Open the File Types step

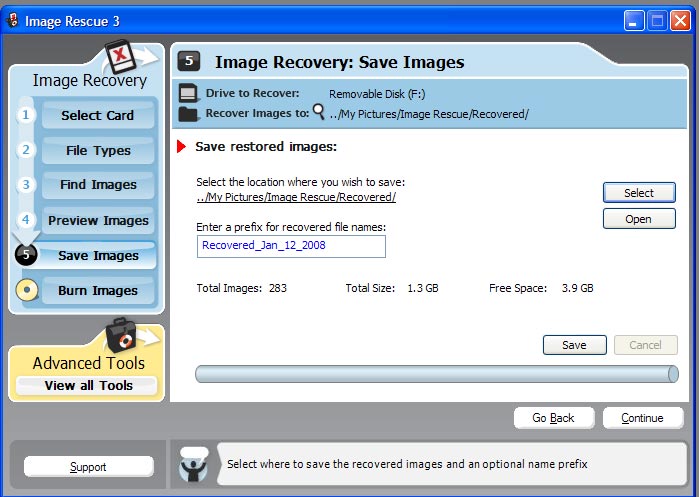(x=98, y=151)
